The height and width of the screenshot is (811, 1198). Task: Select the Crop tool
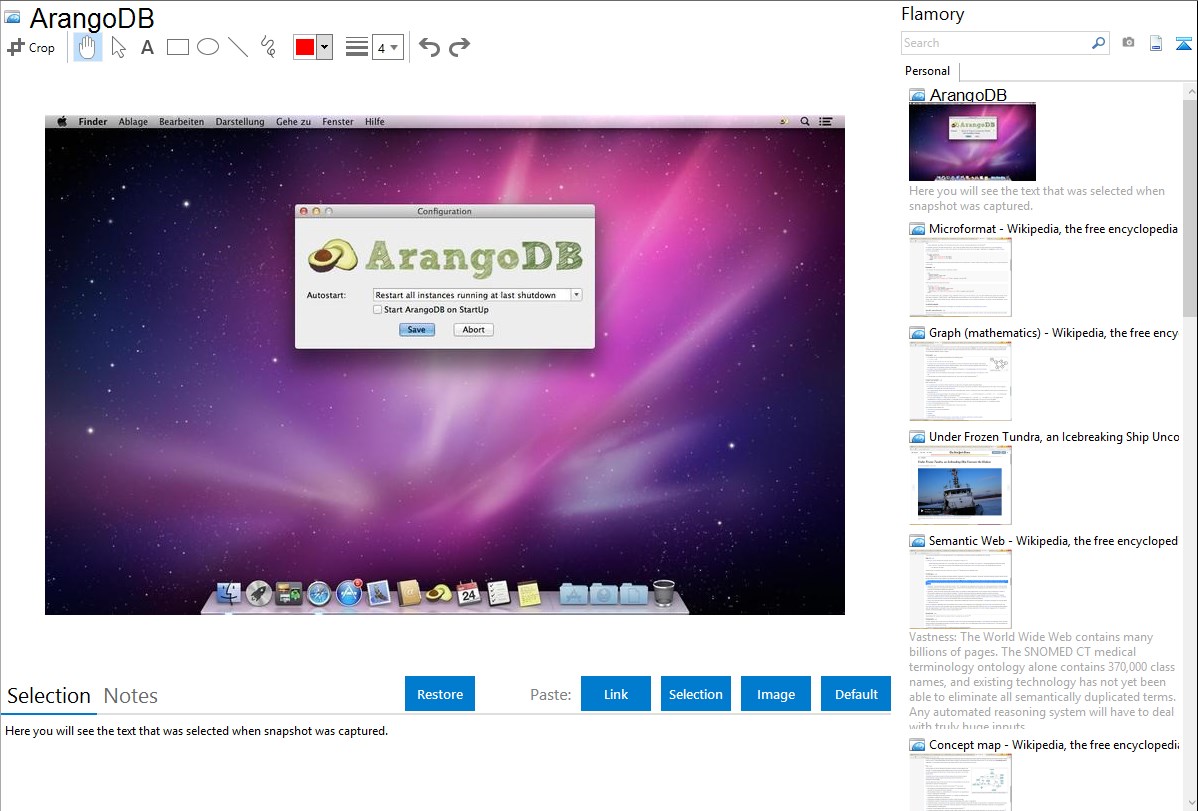[x=31, y=47]
